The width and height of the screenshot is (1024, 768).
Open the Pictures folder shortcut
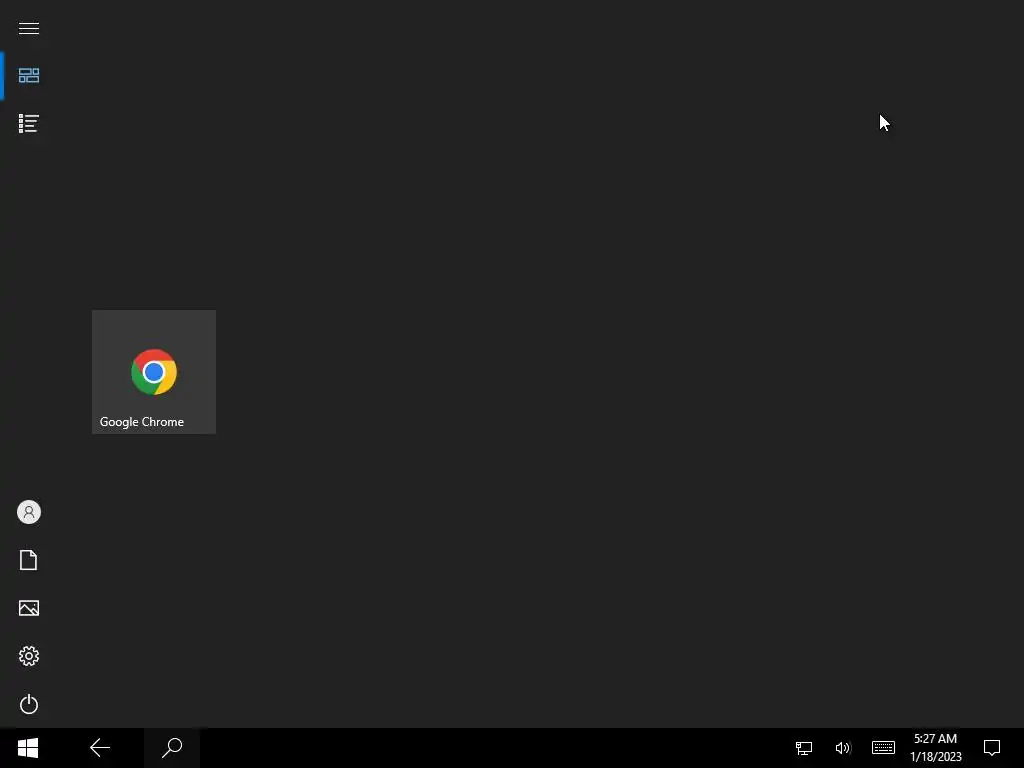pyautogui.click(x=29, y=608)
